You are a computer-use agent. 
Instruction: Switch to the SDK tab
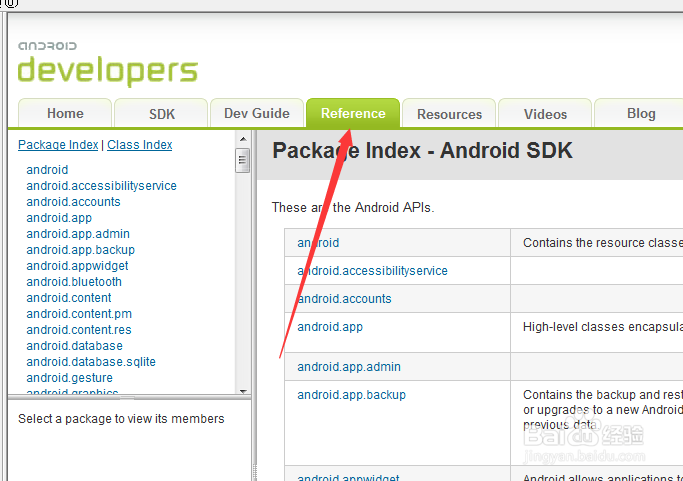click(x=162, y=113)
